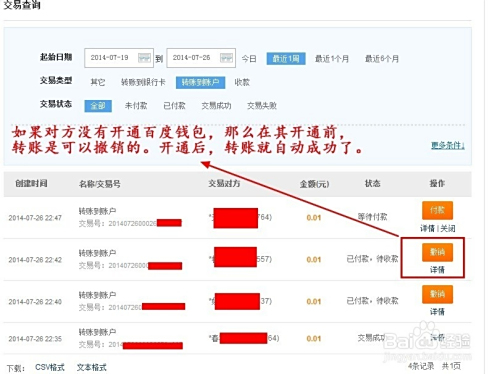Filter status by 交易失败
This screenshot has height=374, width=500.
click(262, 106)
